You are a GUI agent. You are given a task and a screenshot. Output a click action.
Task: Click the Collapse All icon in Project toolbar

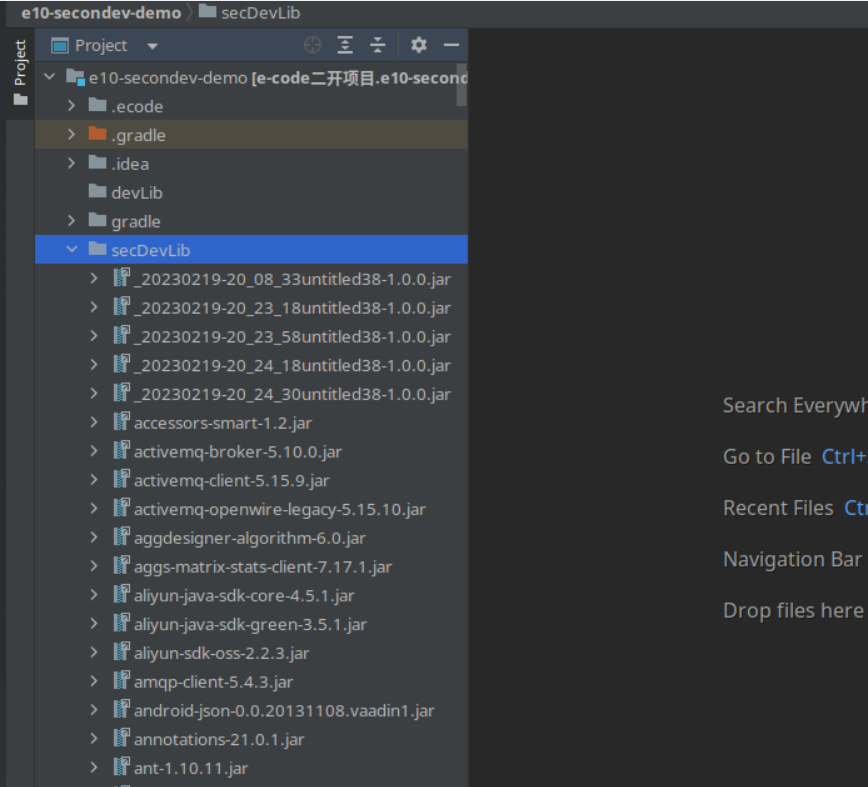(x=378, y=45)
